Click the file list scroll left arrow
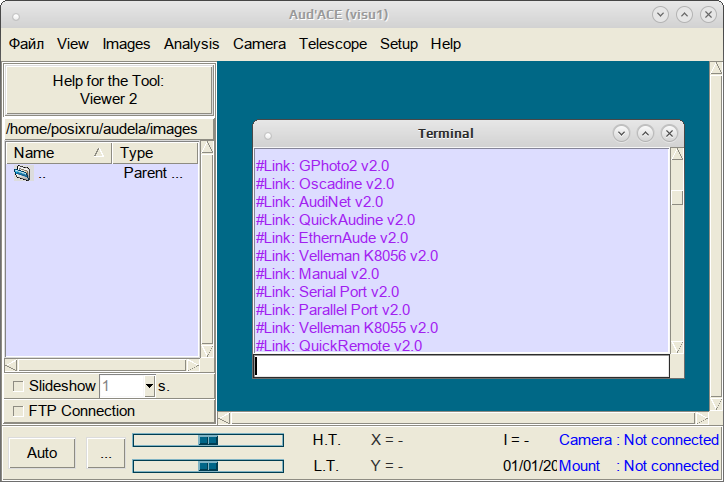Viewport: 724px width, 482px height. coord(11,366)
